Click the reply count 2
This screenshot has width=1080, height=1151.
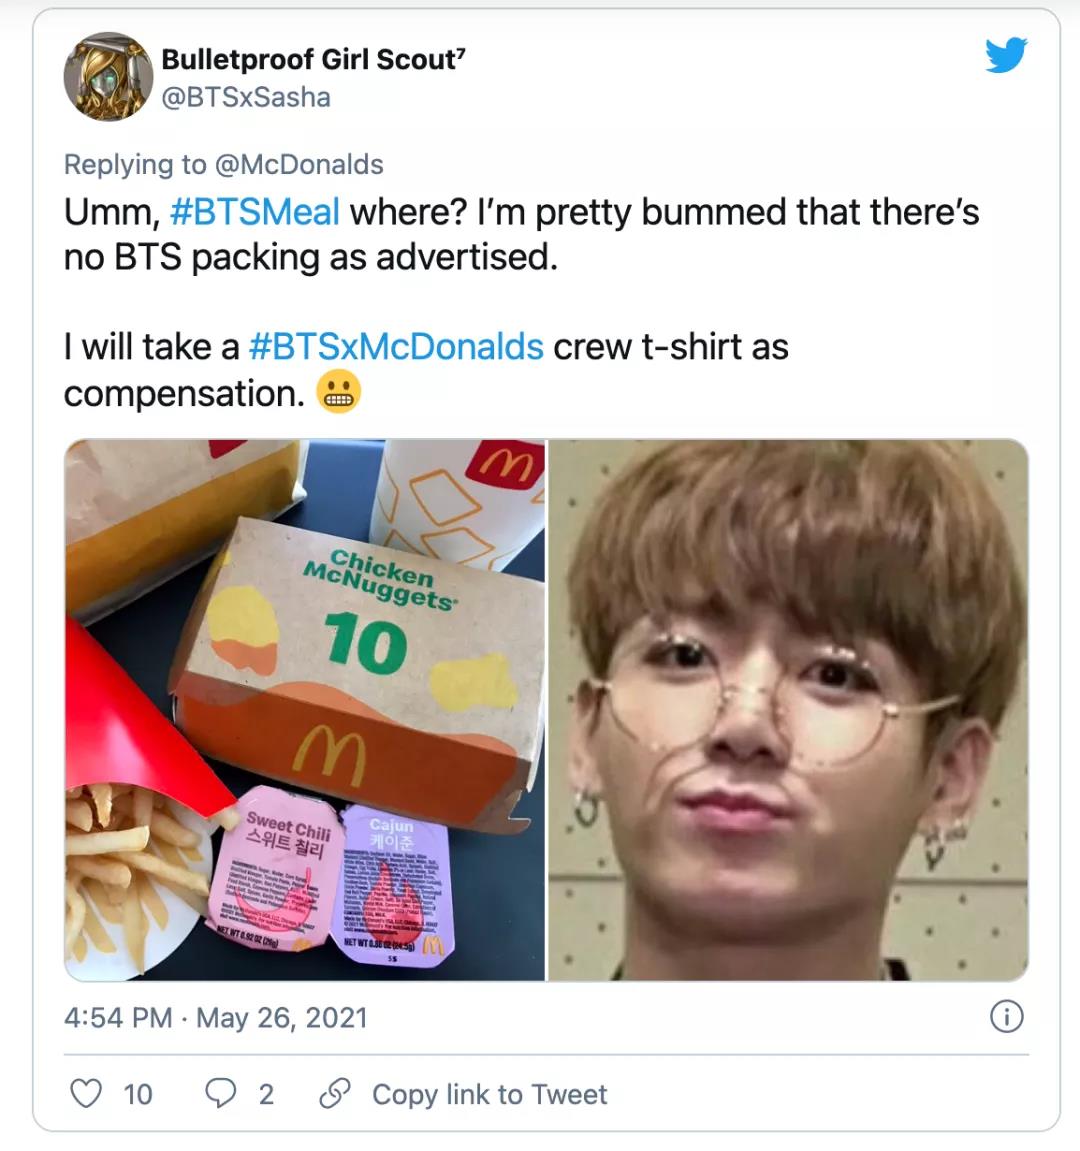[x=266, y=1094]
